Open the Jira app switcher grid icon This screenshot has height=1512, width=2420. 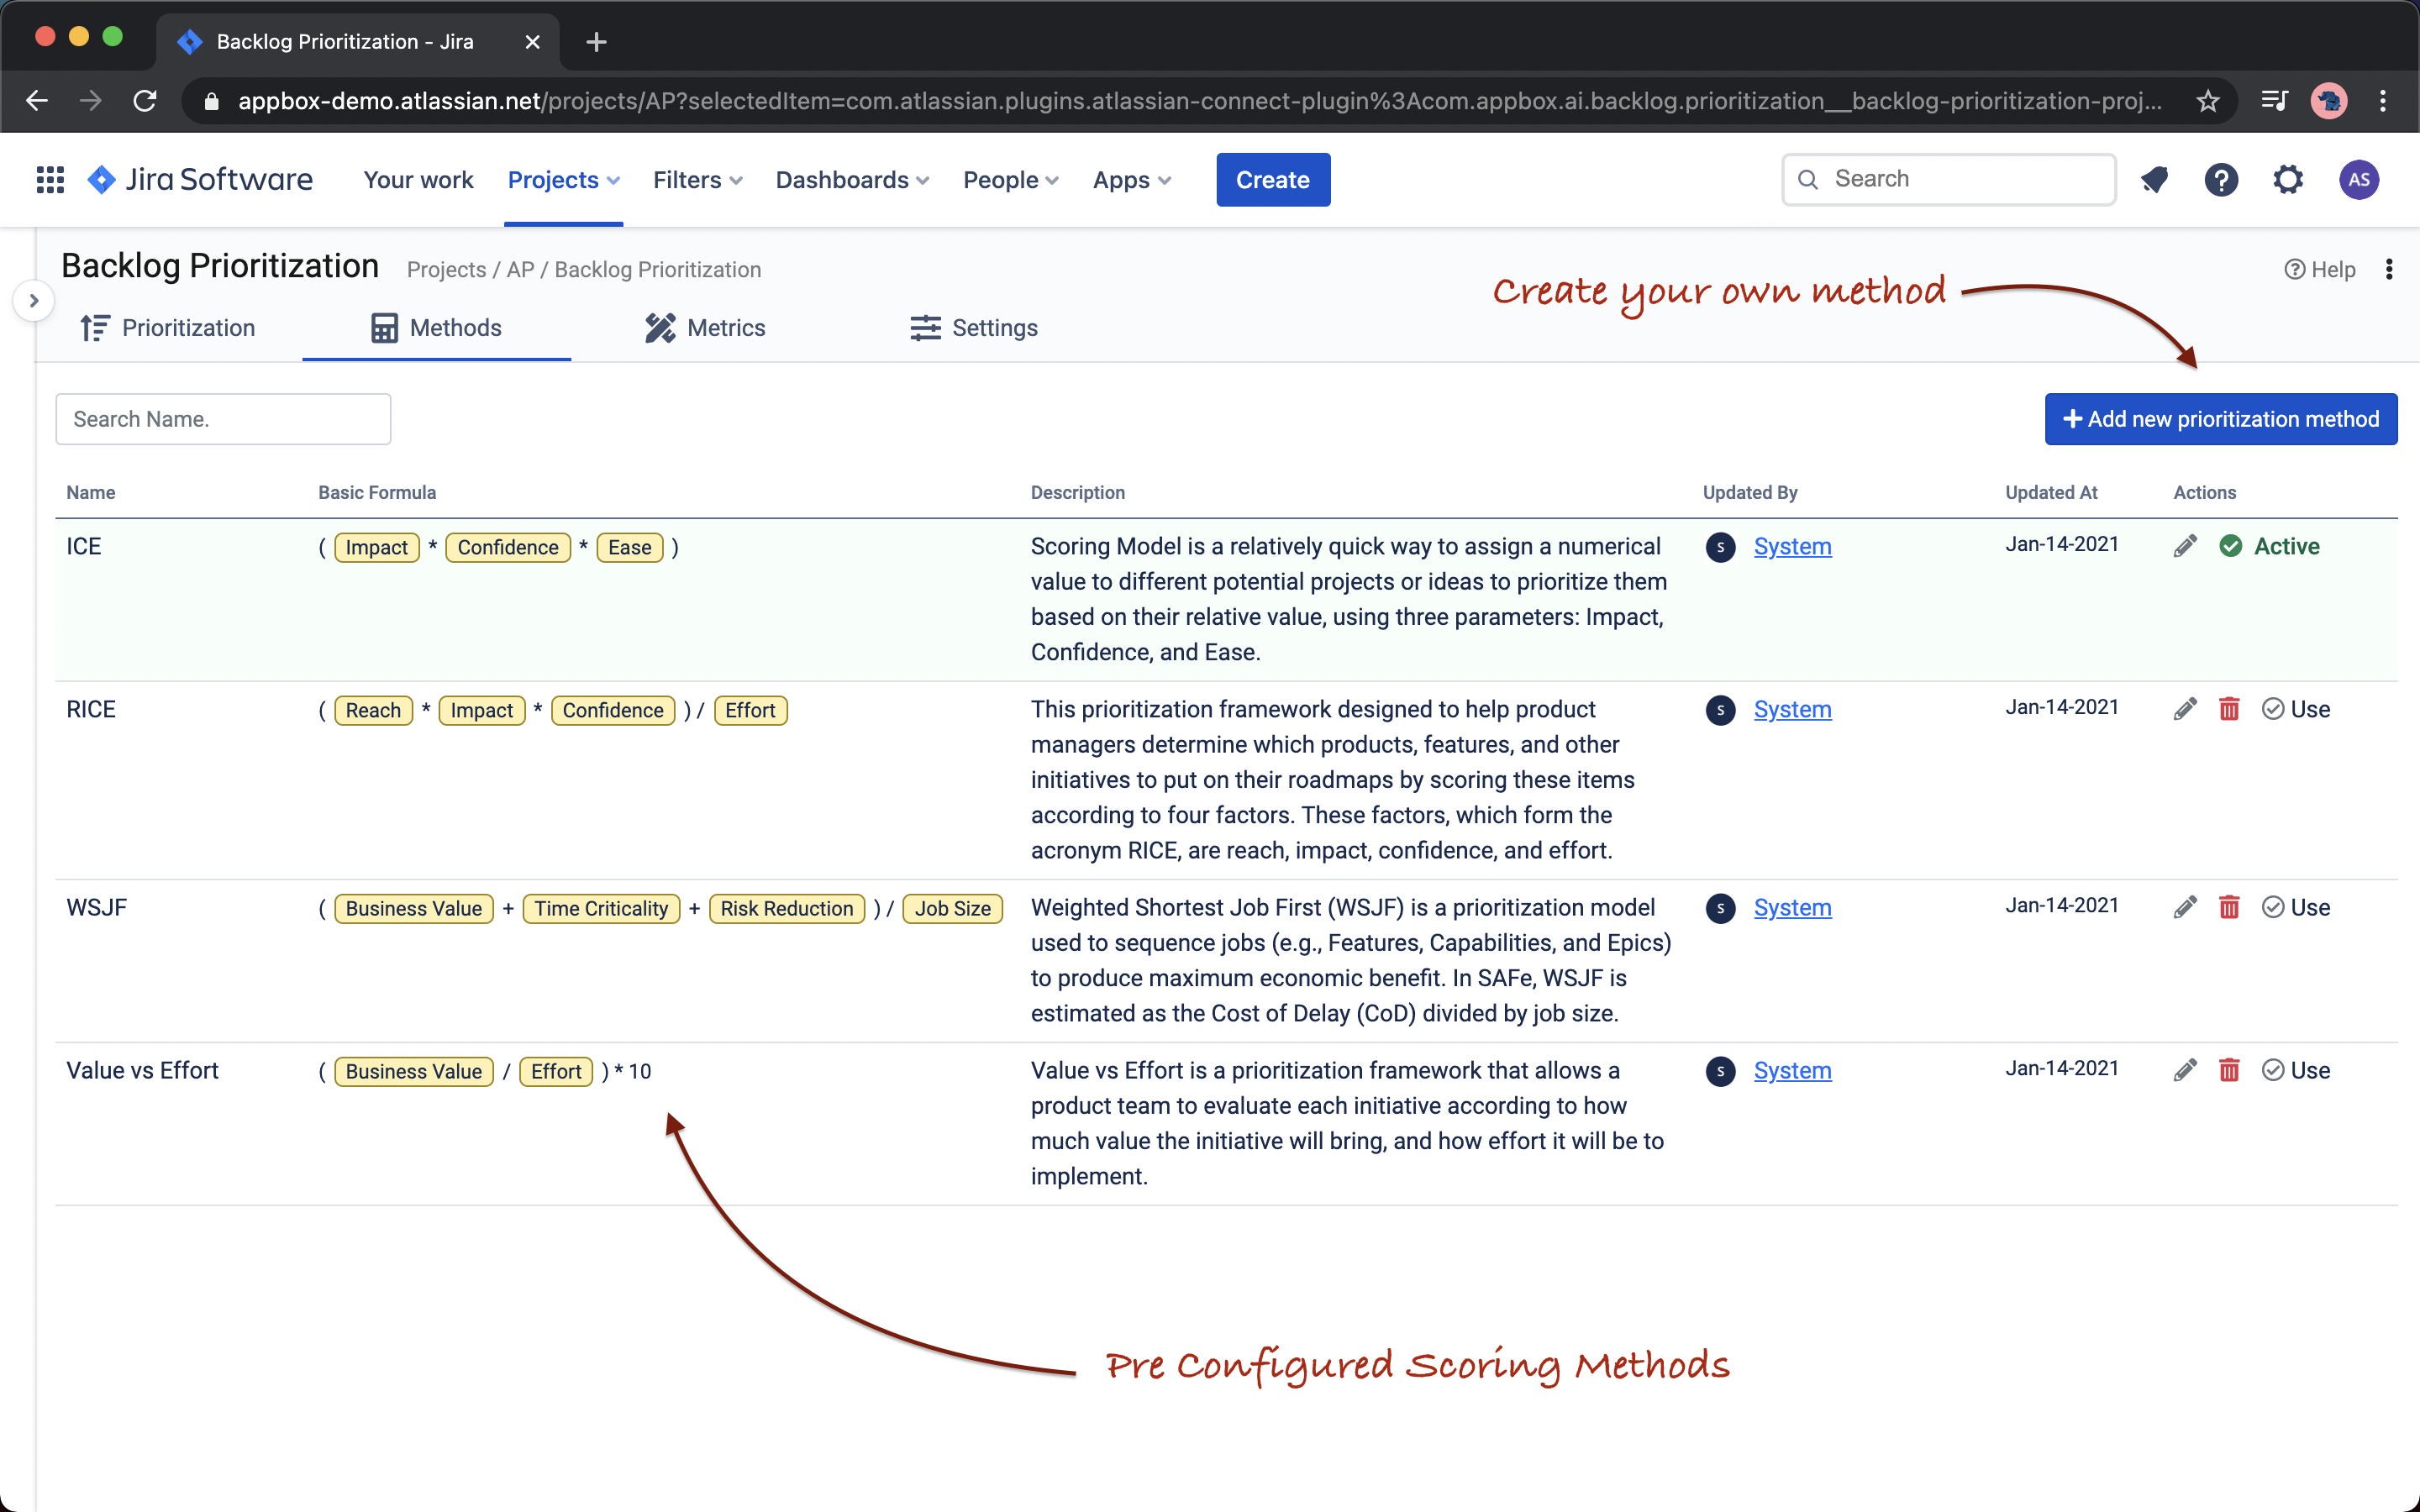click(x=50, y=180)
